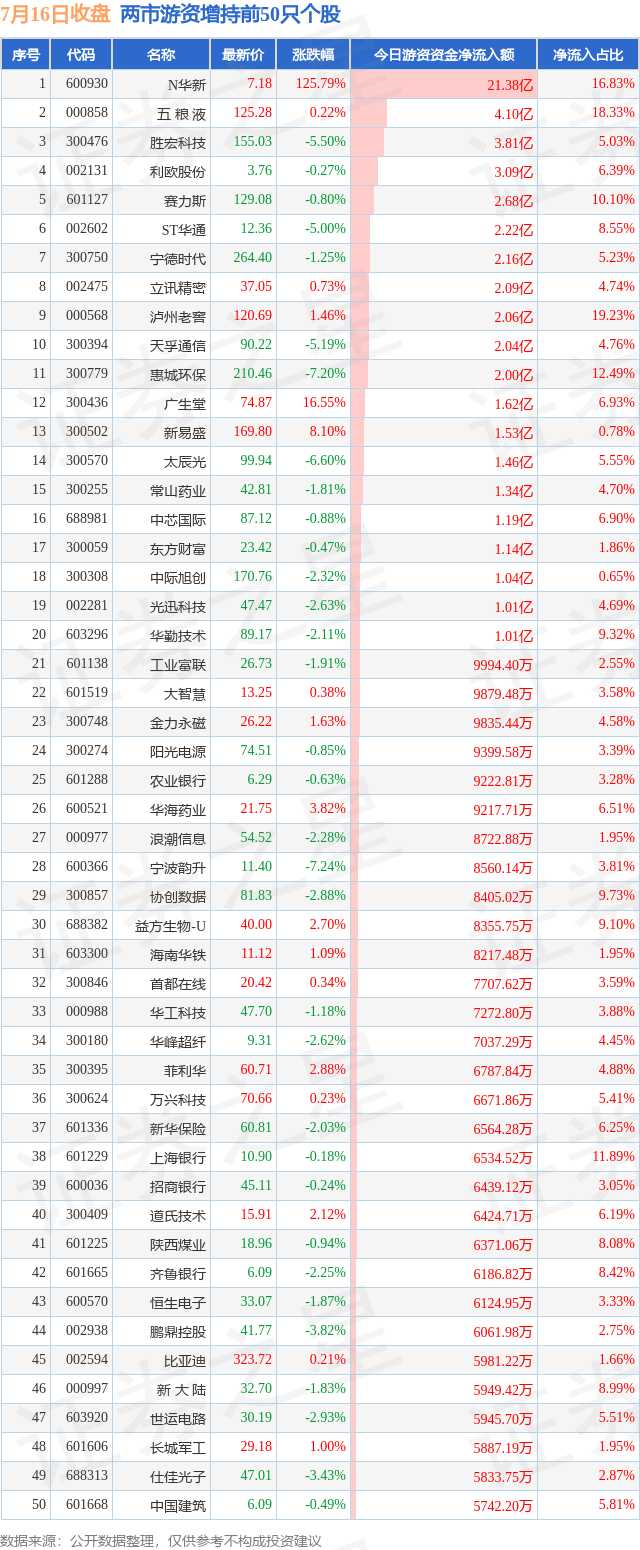640x1550 pixels.
Task: Click stock name 益方生物-U
Action: pyautogui.click(x=172, y=926)
